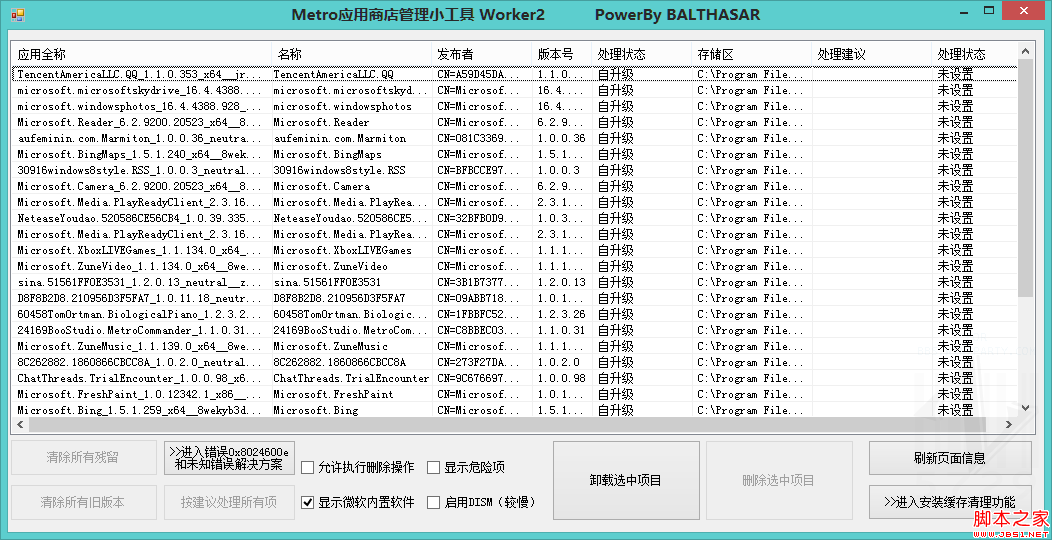Select Microsoft.XboxLIVEGames_1.1.134.0 row
1052x540 pixels.
click(x=514, y=250)
